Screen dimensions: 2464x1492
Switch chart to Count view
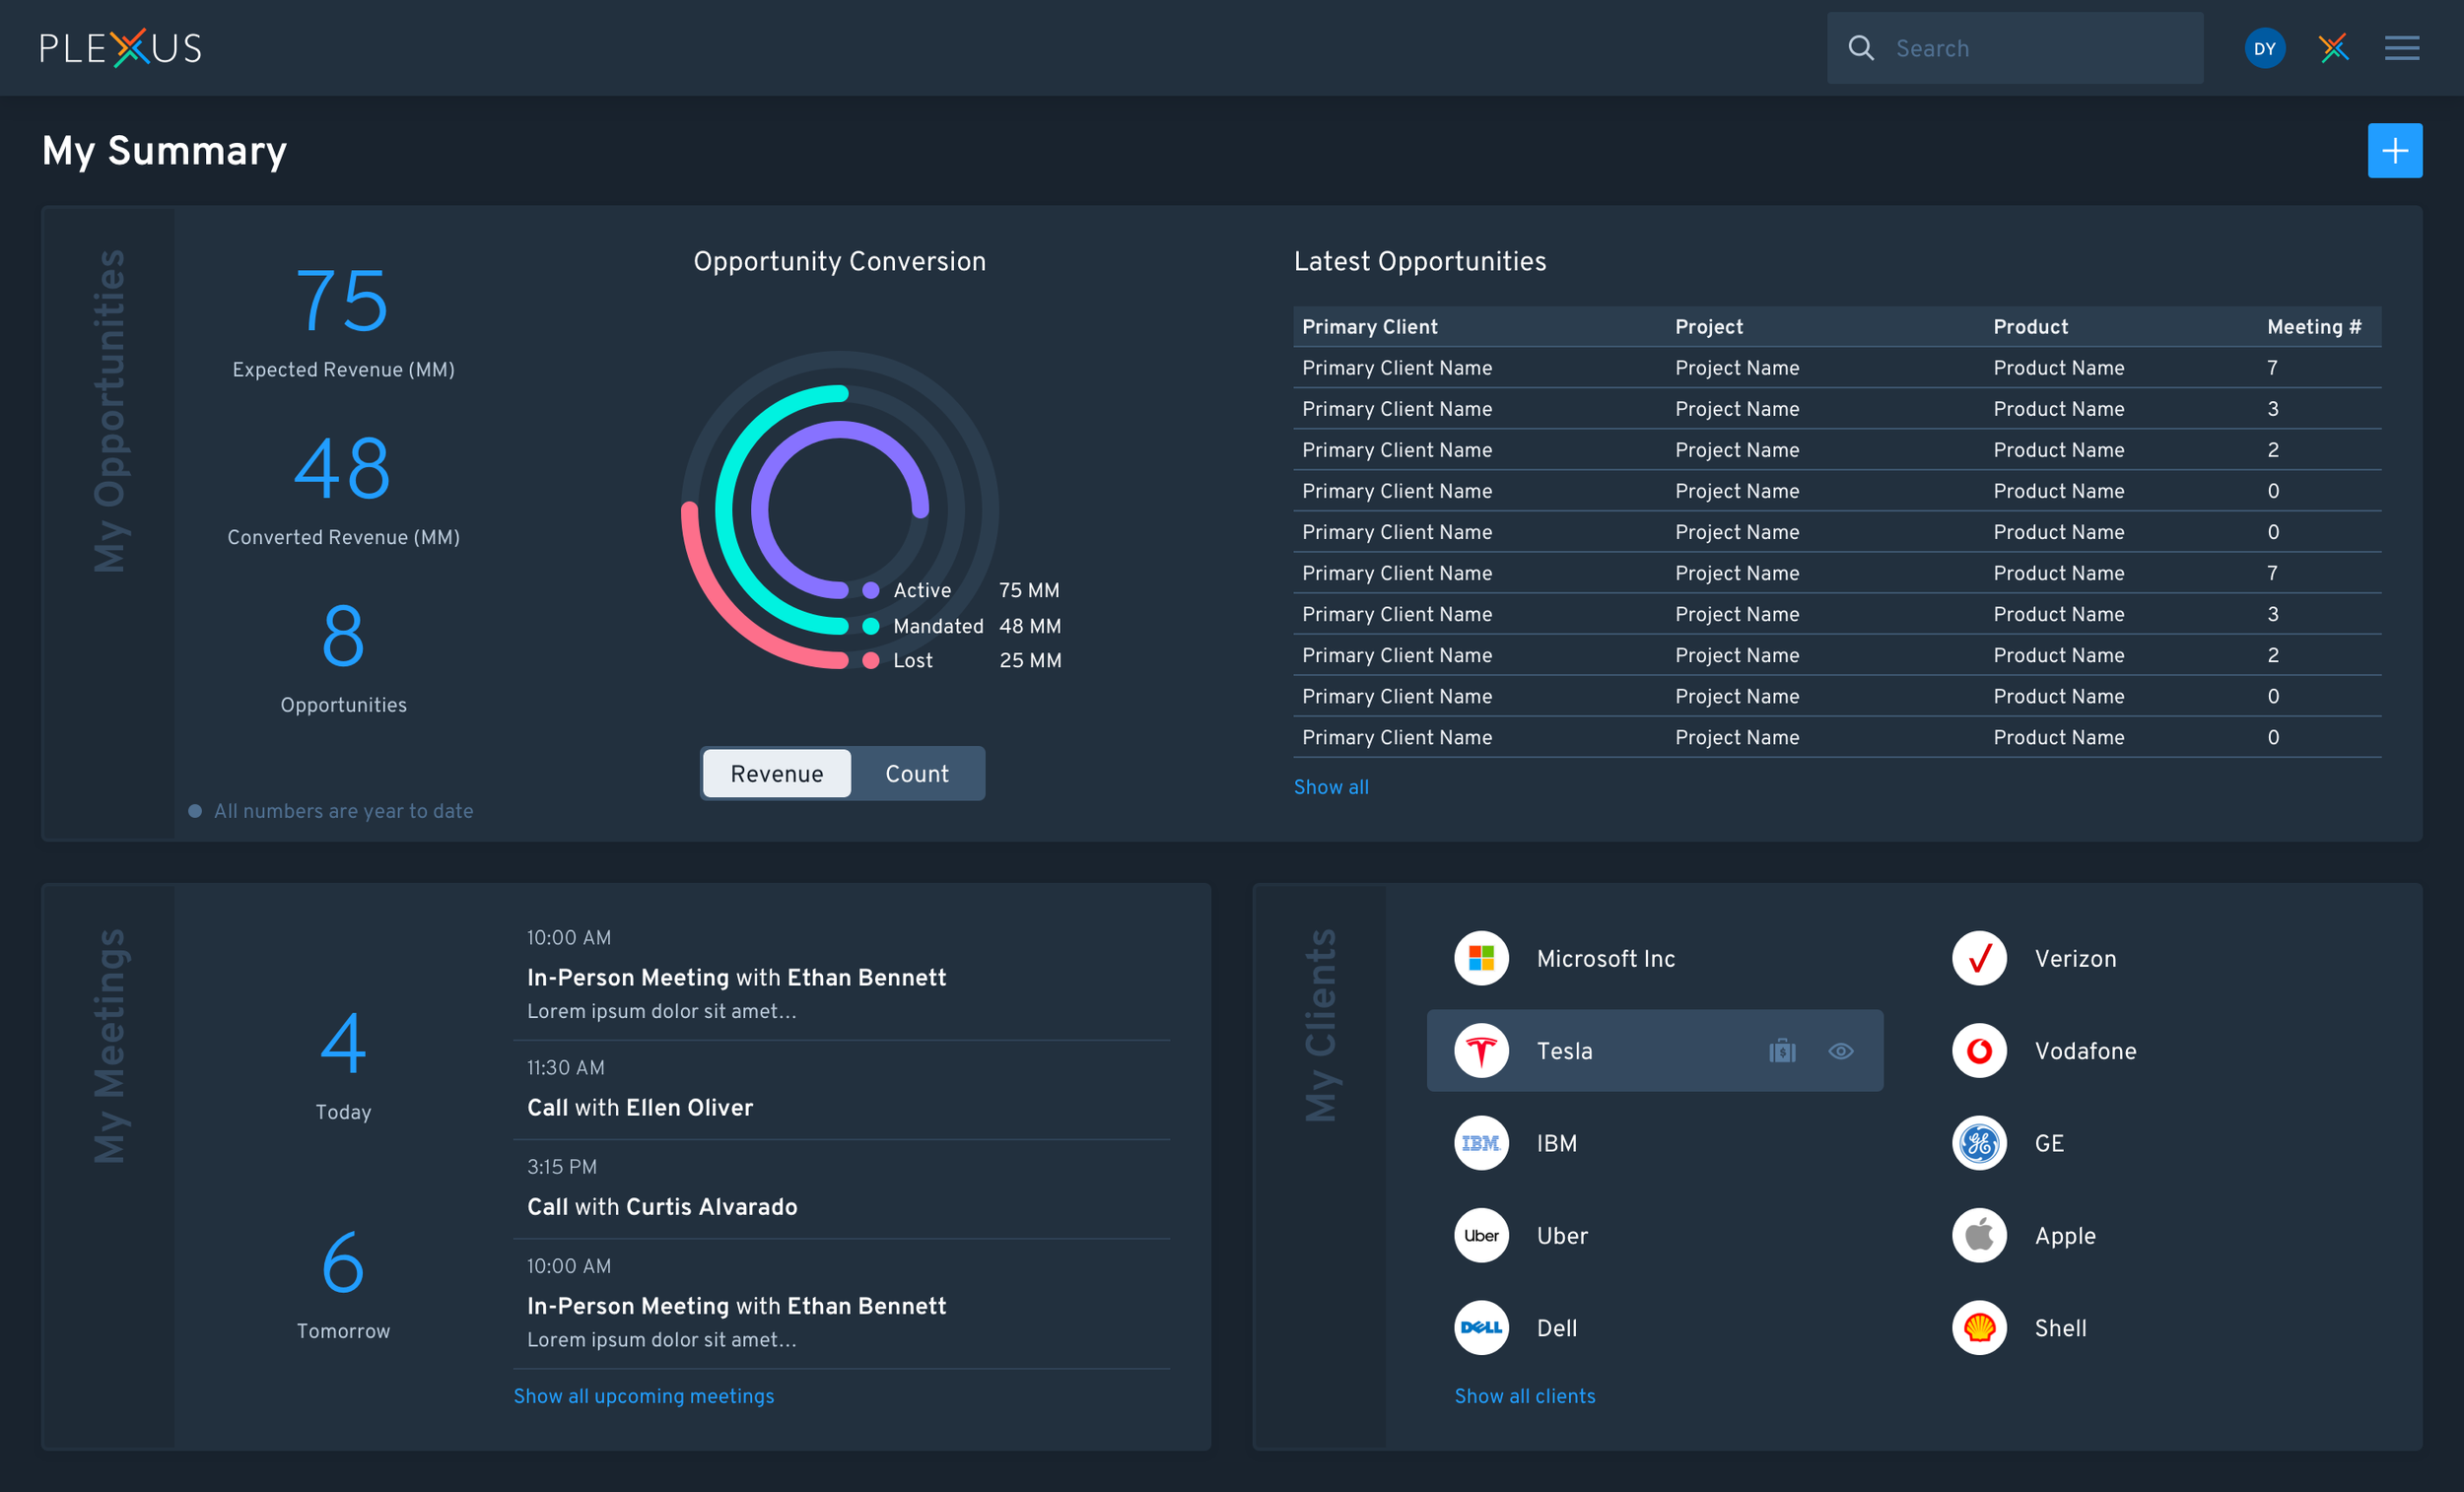pos(916,774)
